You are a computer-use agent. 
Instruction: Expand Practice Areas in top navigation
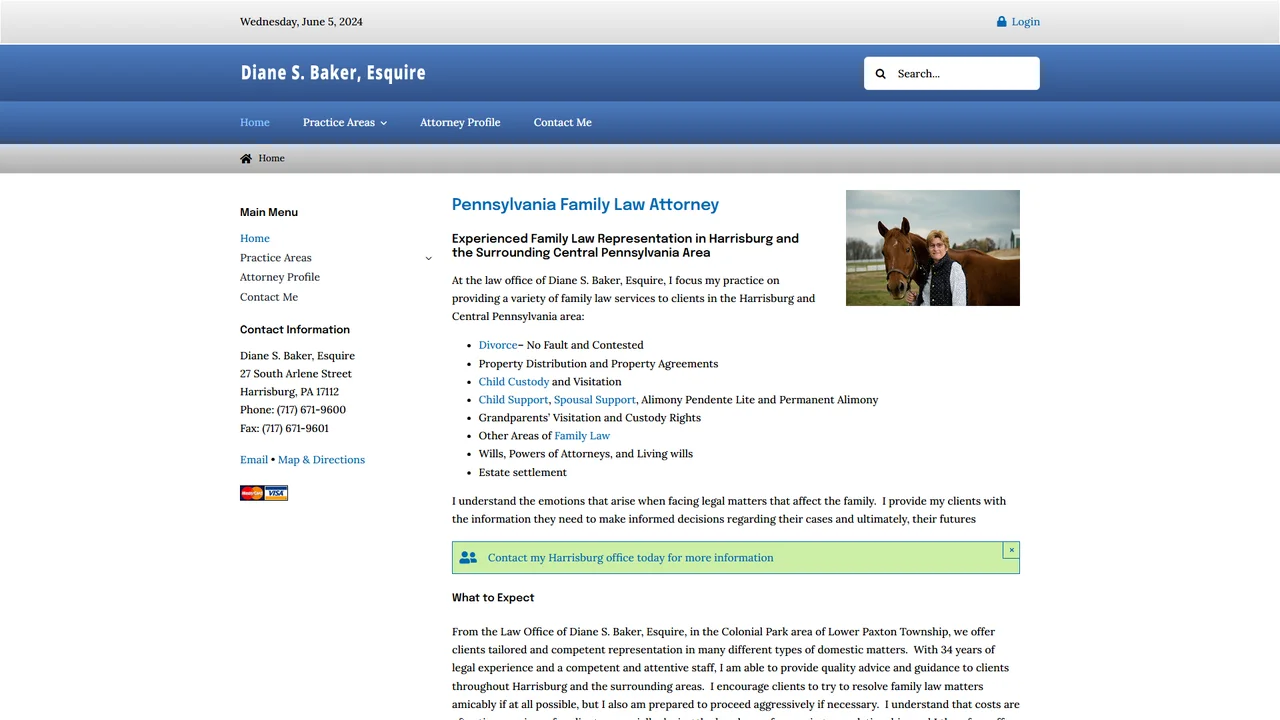[345, 122]
